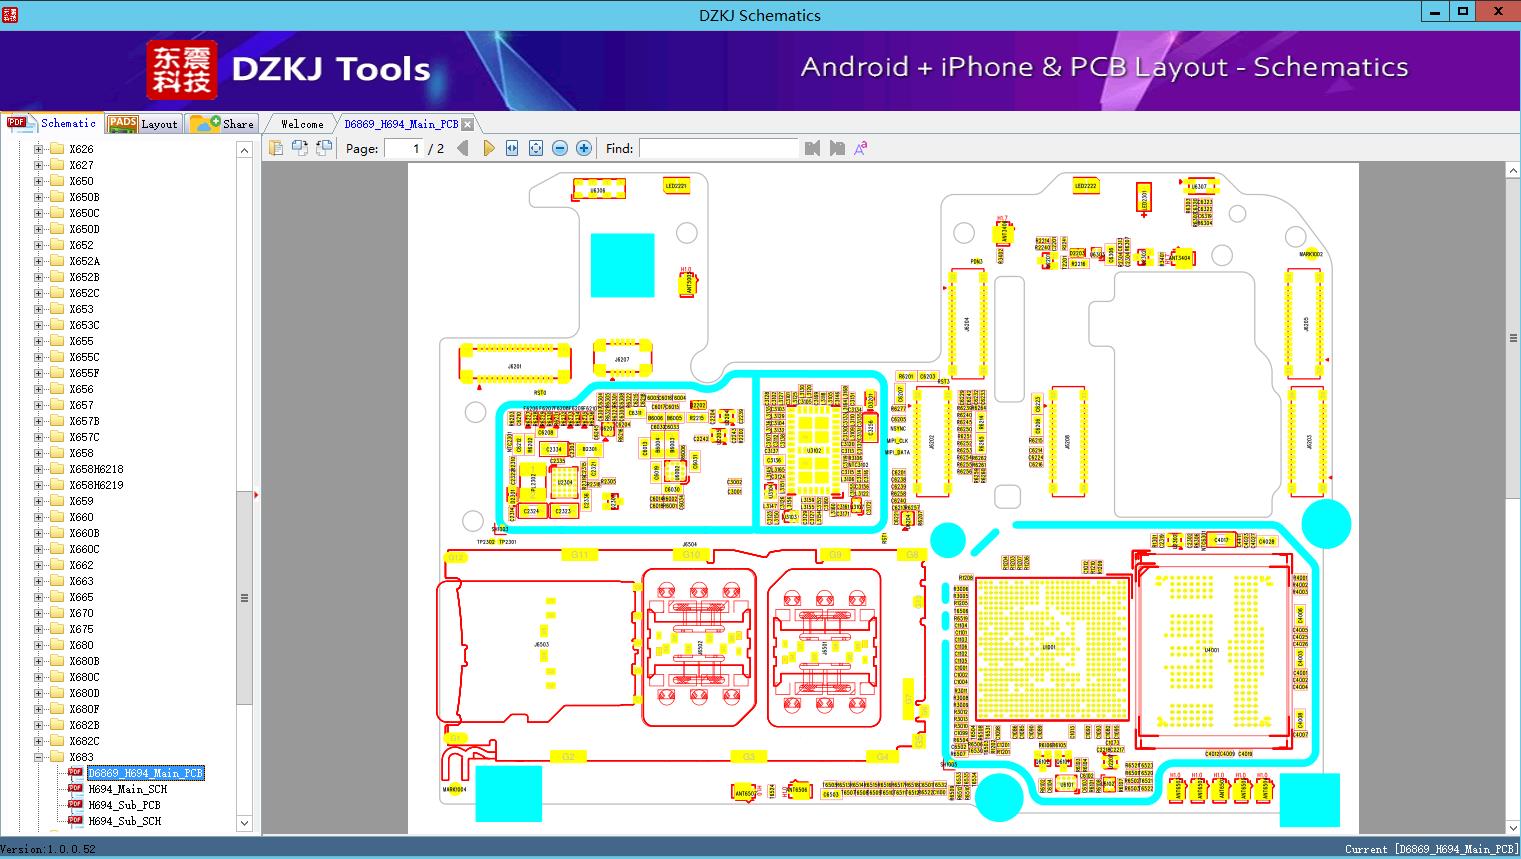1521x859 pixels.
Task: Expand the X660 folder
Action: click(x=39, y=517)
